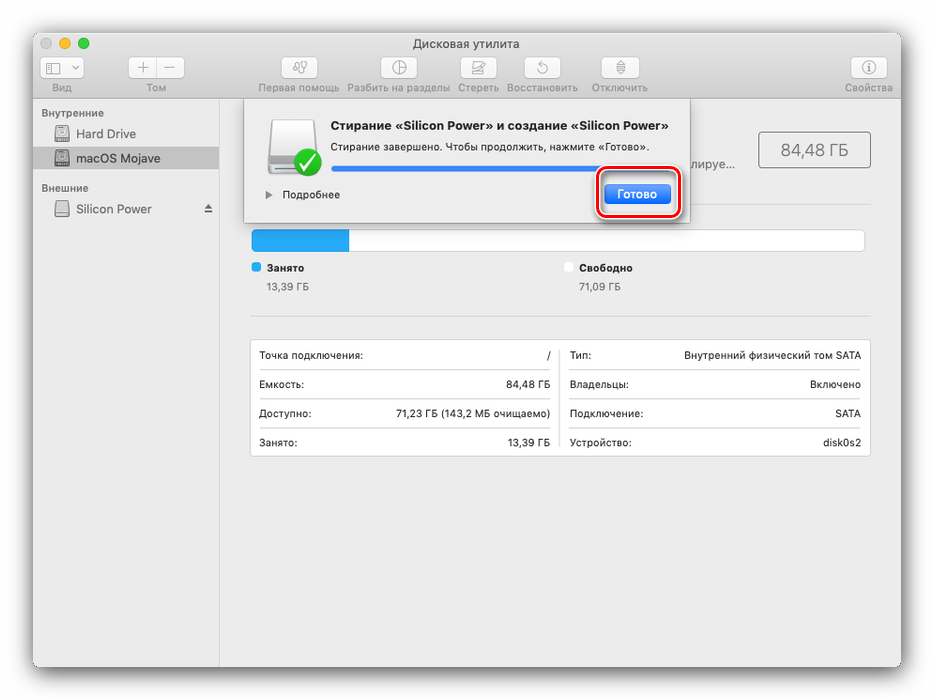Click the Erase (Стереть) toolbar icon
The height and width of the screenshot is (700, 934).
pos(478,68)
